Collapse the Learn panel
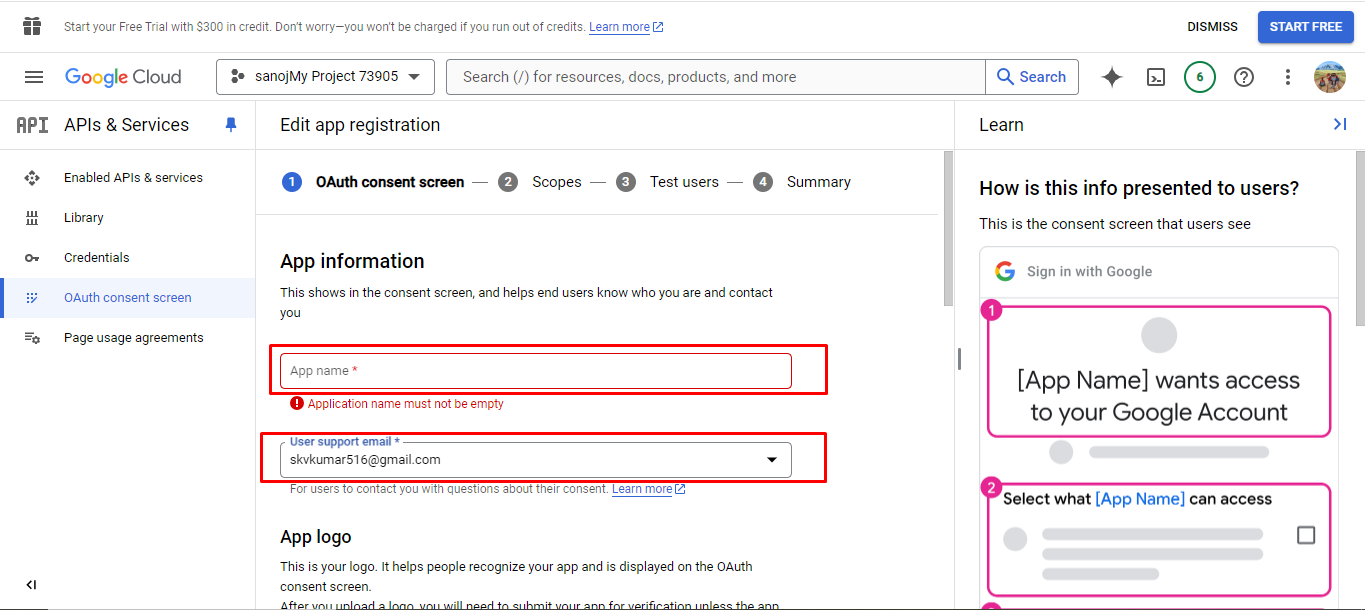Image resolution: width=1365 pixels, height=610 pixels. tap(1340, 124)
